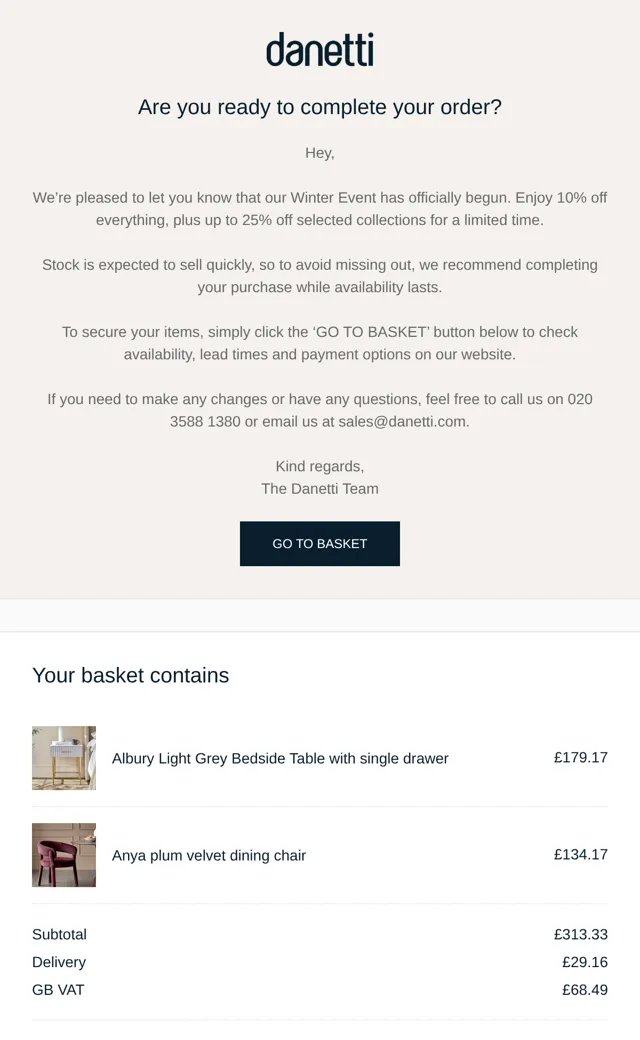
Task: Click the GO TO BASKET button
Action: click(320, 543)
